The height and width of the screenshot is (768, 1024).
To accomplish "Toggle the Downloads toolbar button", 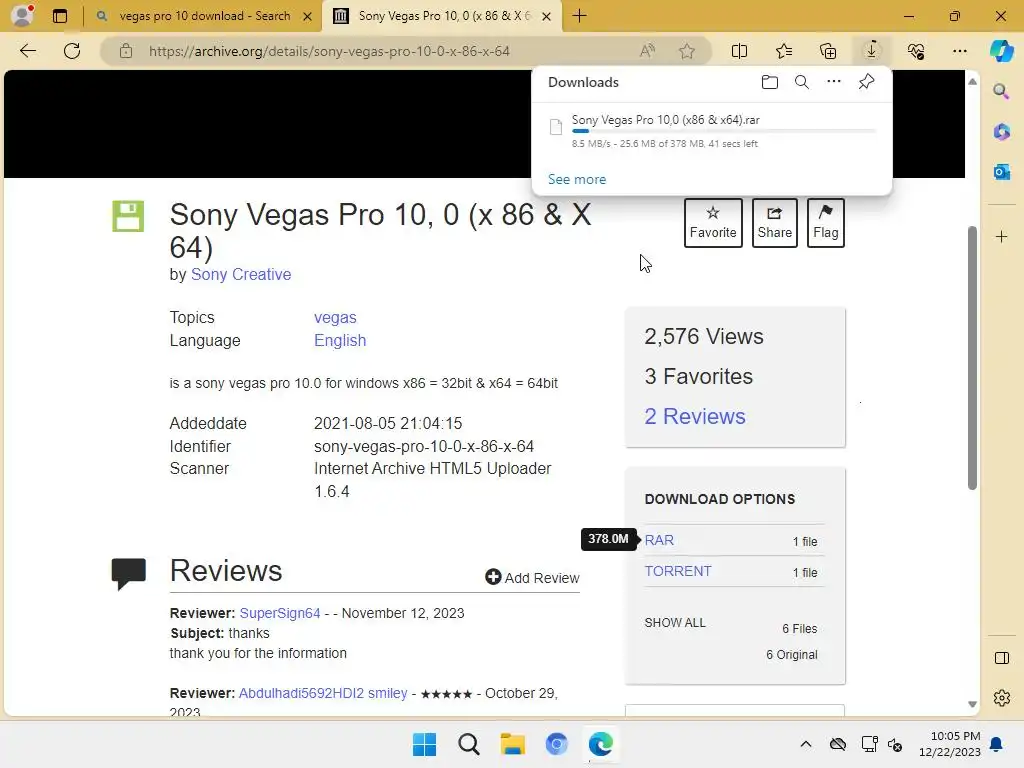I will click(872, 51).
